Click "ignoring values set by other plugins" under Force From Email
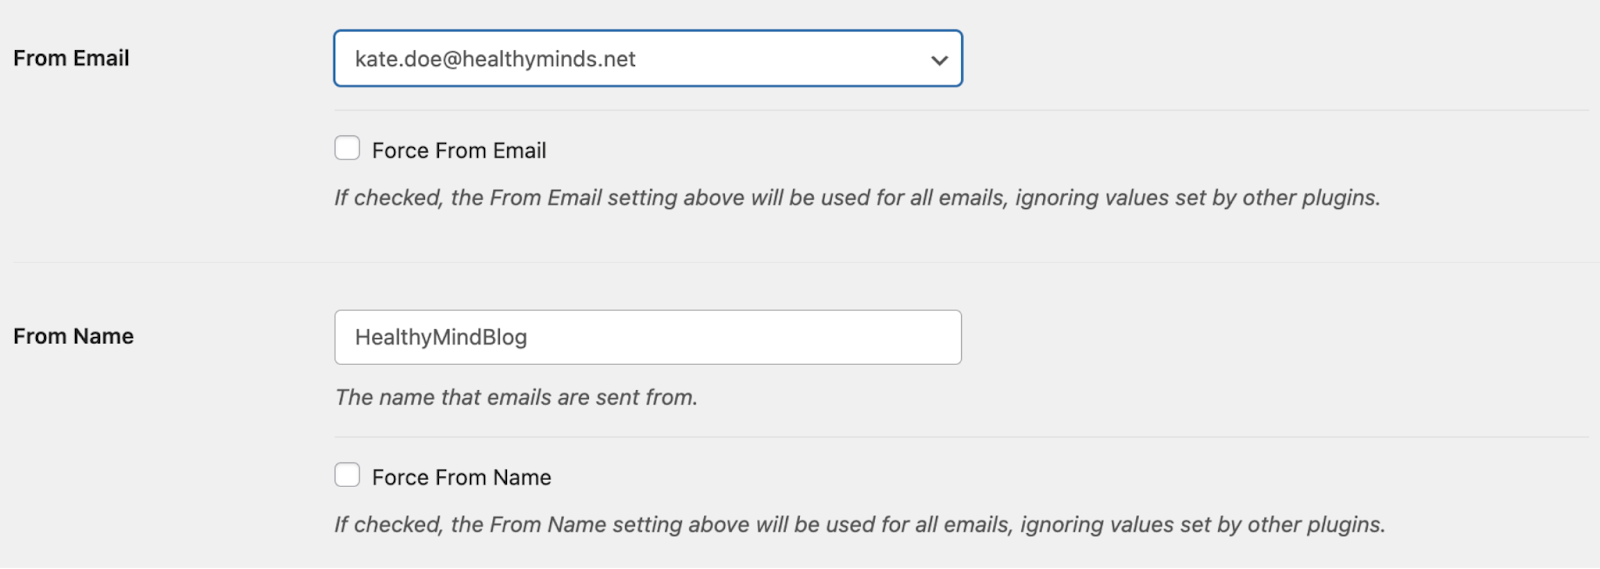The width and height of the screenshot is (1600, 569). tap(1198, 198)
